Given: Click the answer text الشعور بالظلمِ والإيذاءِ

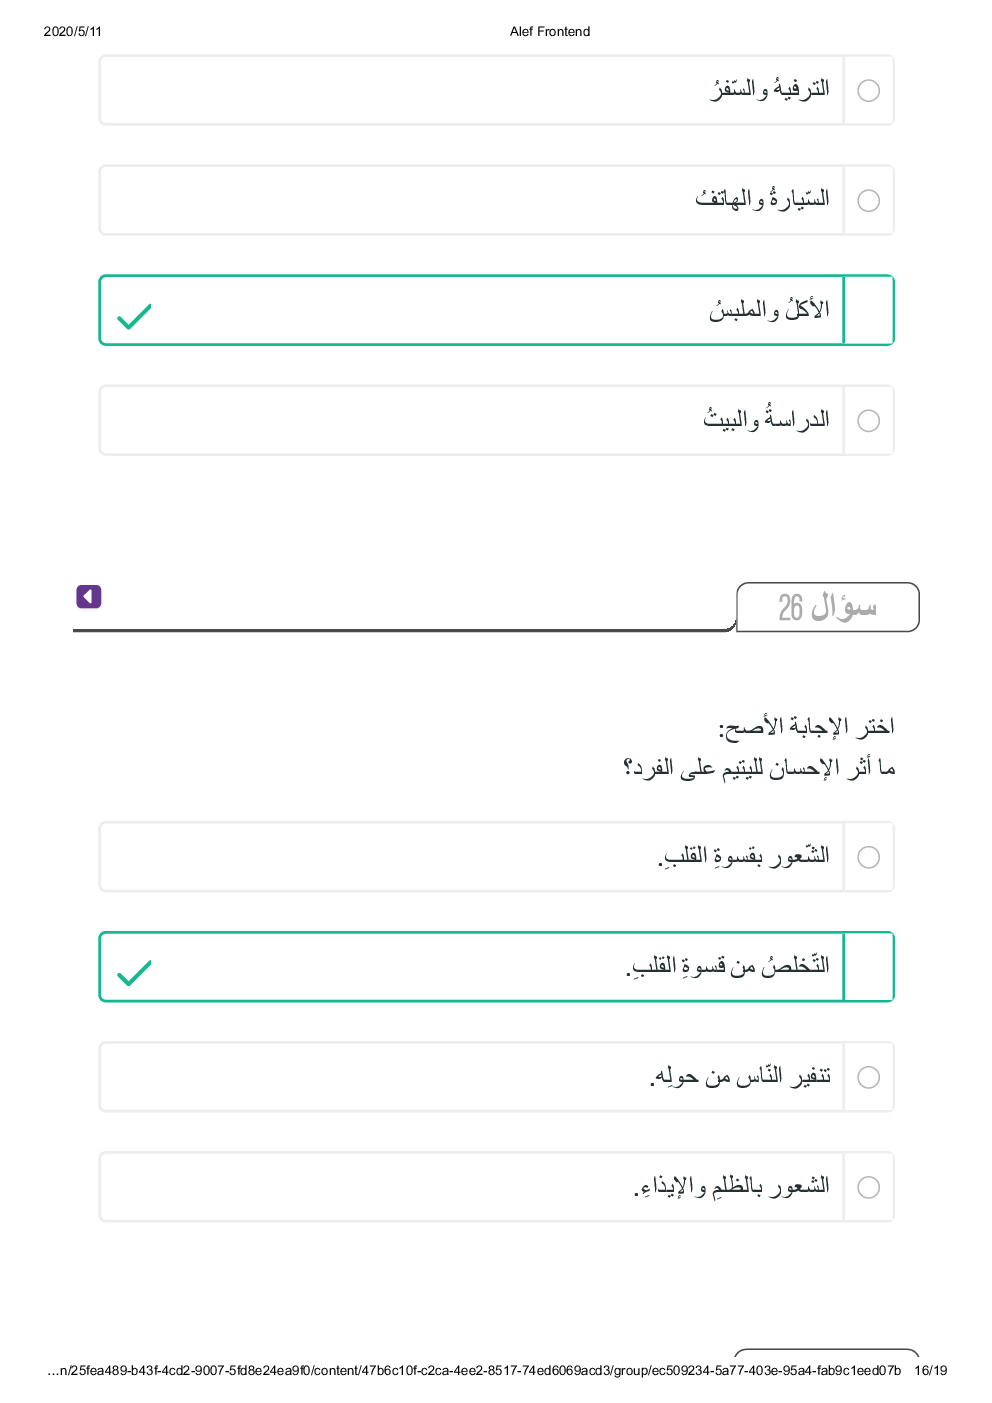Looking at the screenshot, I should tap(731, 1187).
